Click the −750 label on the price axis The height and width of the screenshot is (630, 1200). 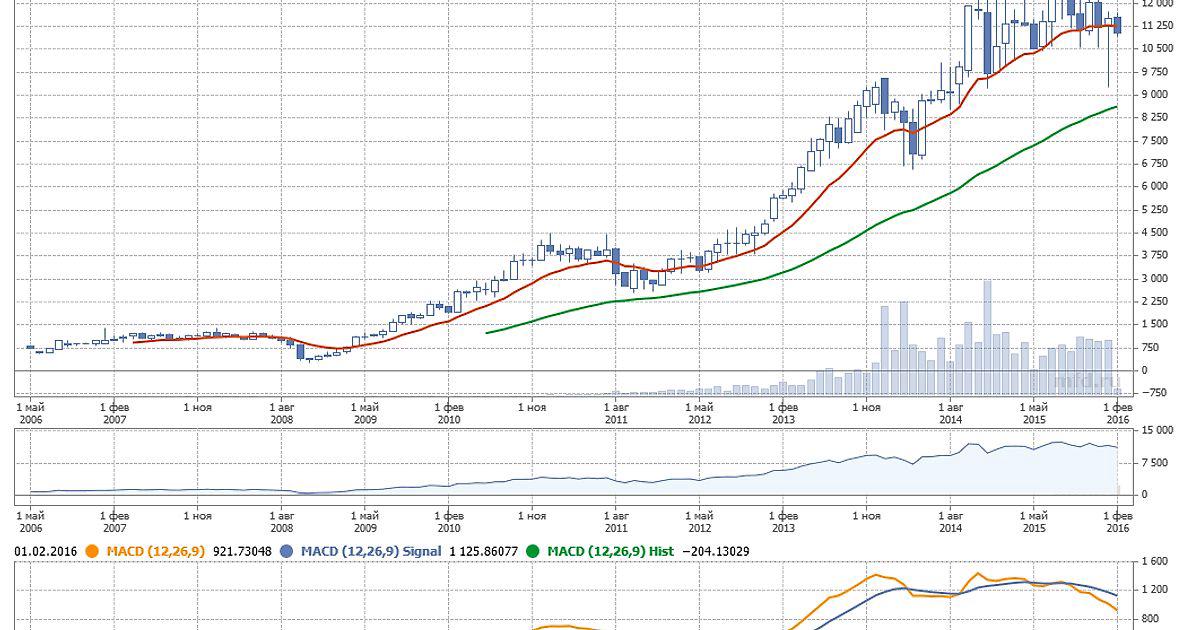tap(1155, 393)
